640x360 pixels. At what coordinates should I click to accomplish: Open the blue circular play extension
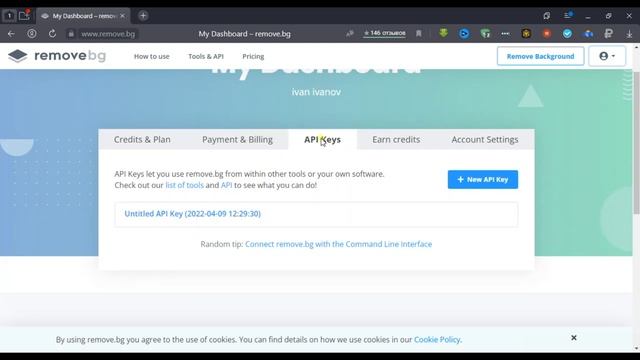click(x=464, y=34)
